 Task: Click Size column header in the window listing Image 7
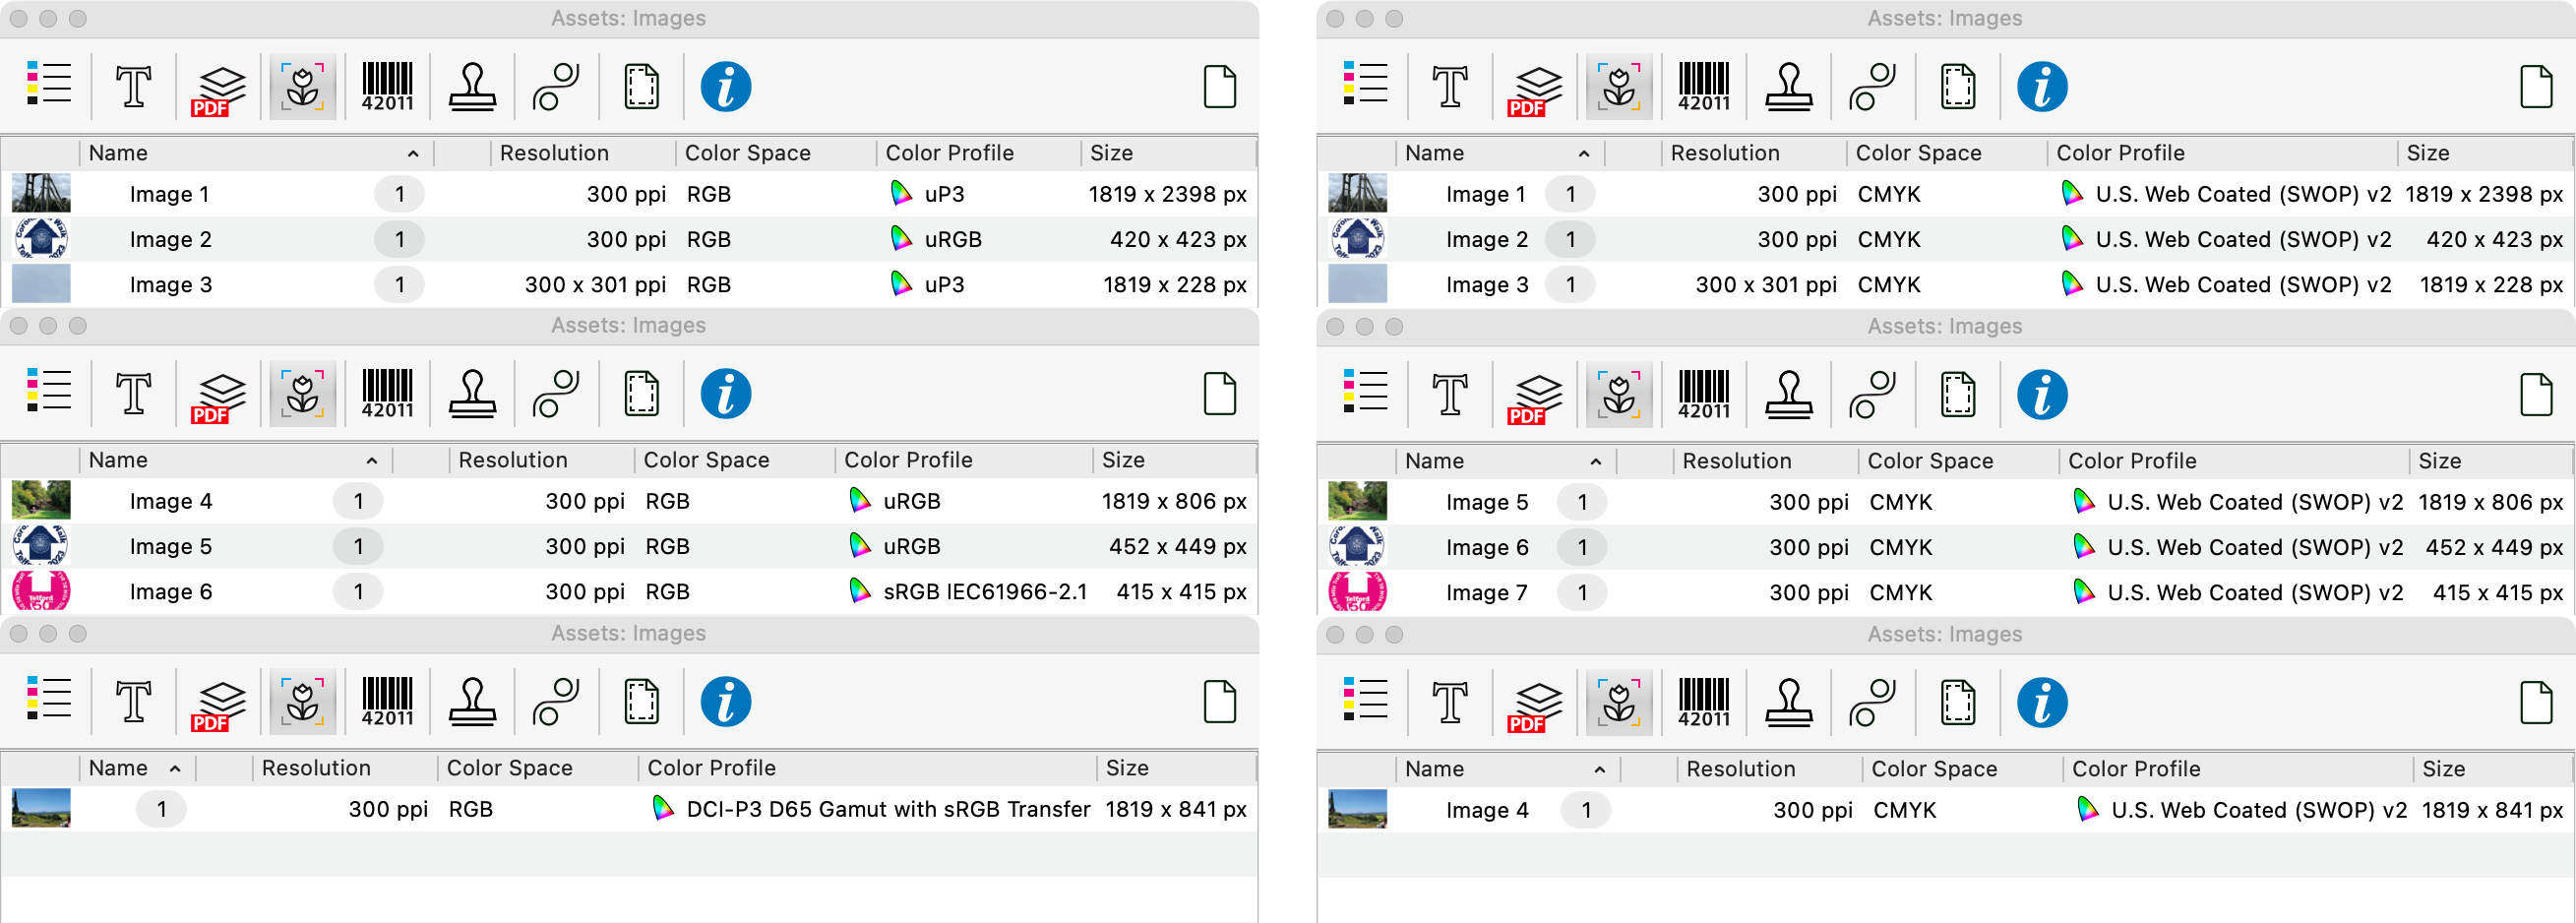point(2490,461)
